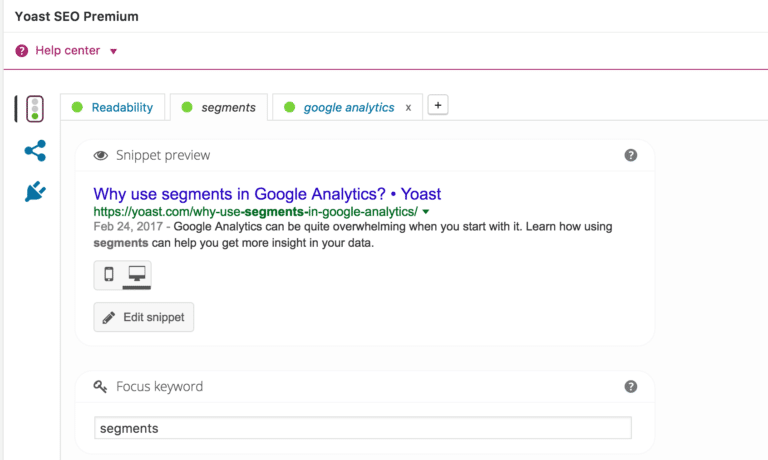Switch to the google analytics keyword tab

point(349,107)
